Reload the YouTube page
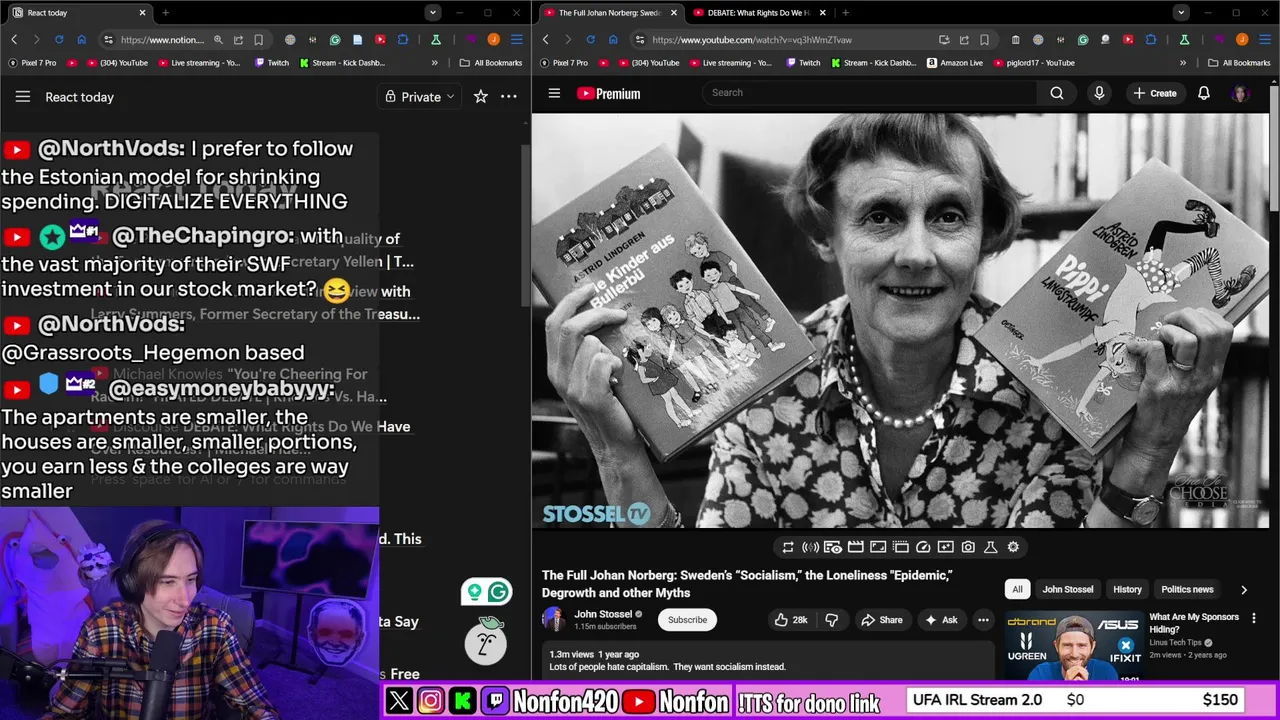The width and height of the screenshot is (1280, 720). point(591,40)
